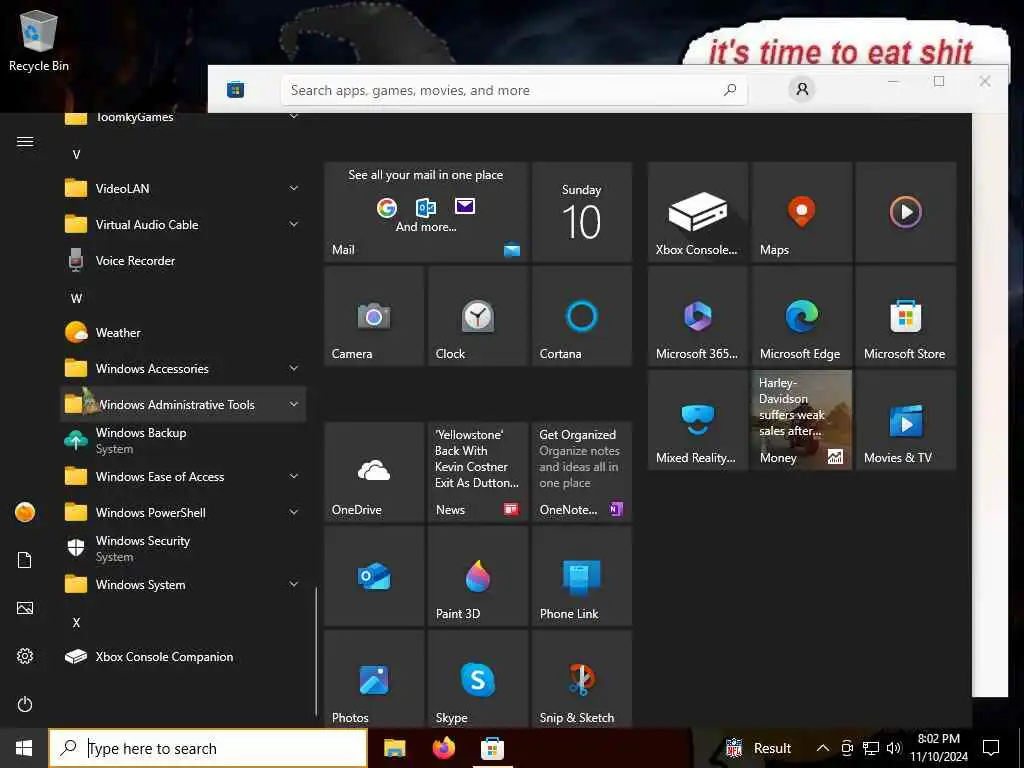Expand the Windows PowerShell folder
1024x768 pixels.
click(x=183, y=513)
